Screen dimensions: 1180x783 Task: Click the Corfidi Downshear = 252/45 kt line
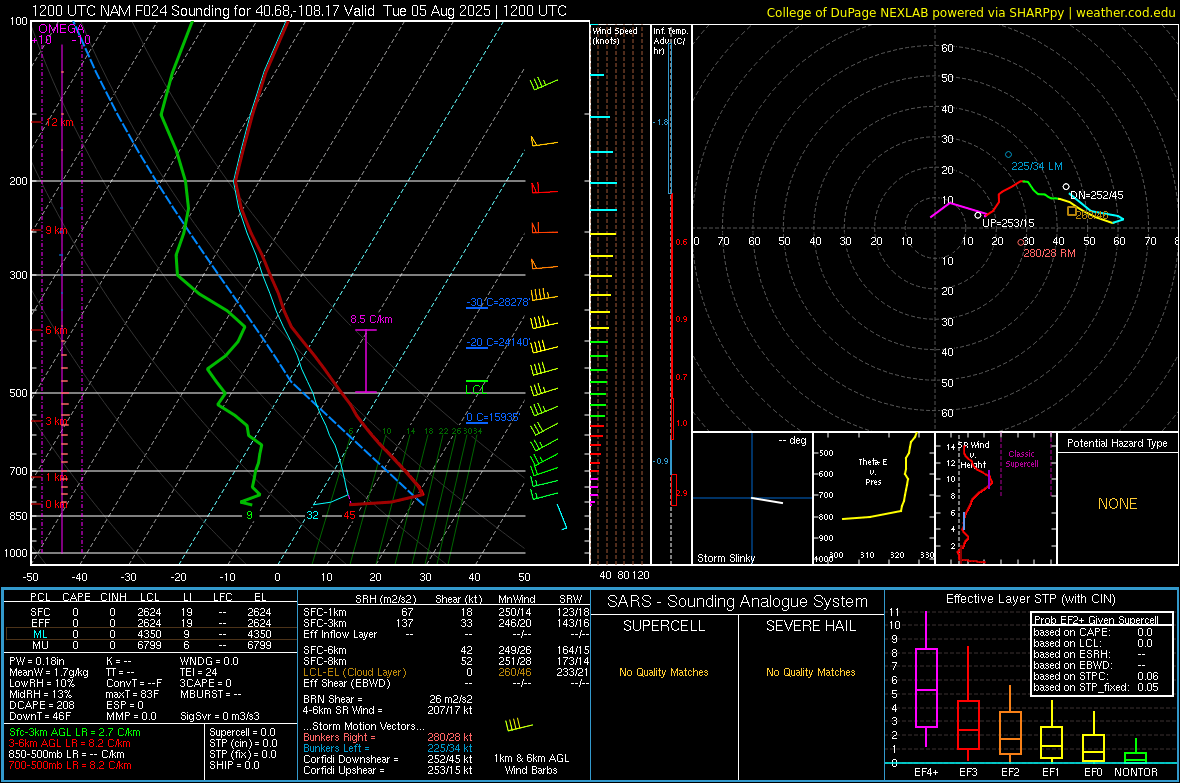click(387, 759)
